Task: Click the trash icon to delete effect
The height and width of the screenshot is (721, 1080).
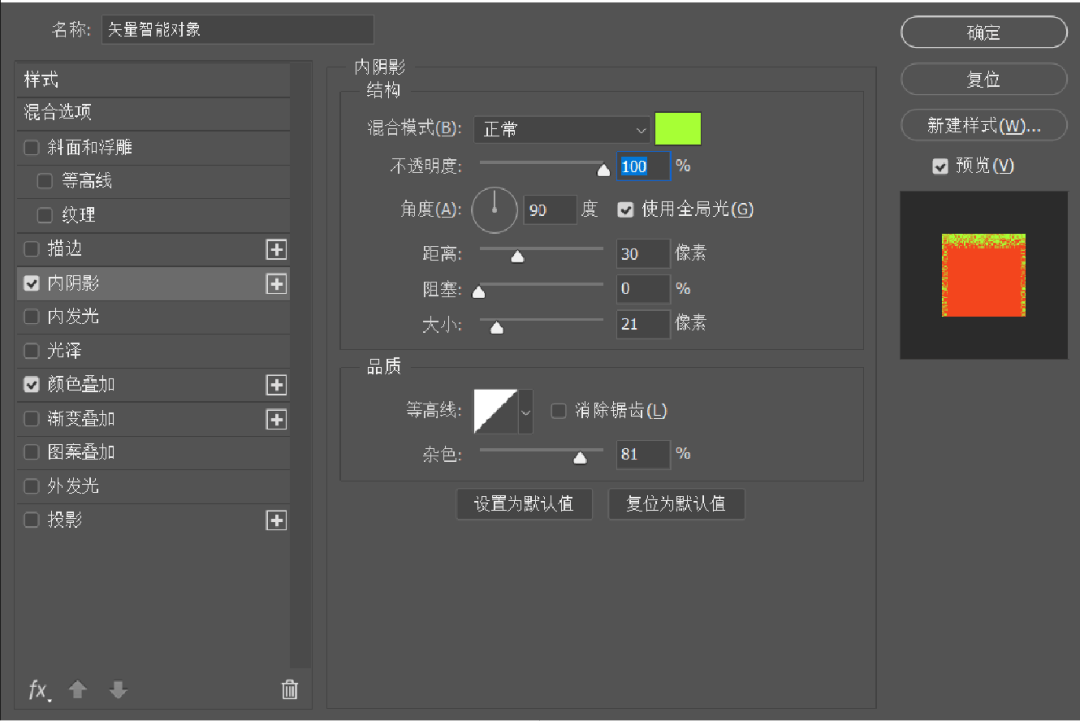Action: point(289,689)
